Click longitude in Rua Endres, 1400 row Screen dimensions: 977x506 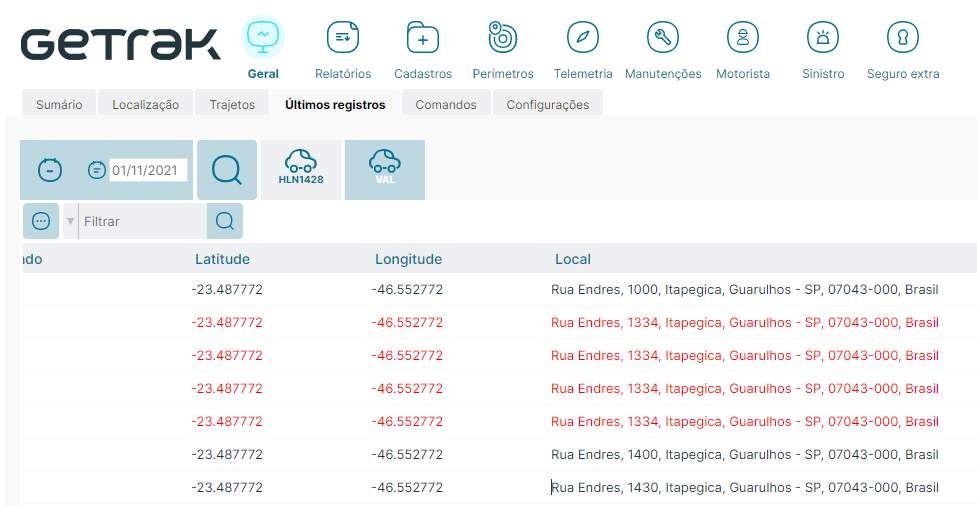tap(407, 454)
